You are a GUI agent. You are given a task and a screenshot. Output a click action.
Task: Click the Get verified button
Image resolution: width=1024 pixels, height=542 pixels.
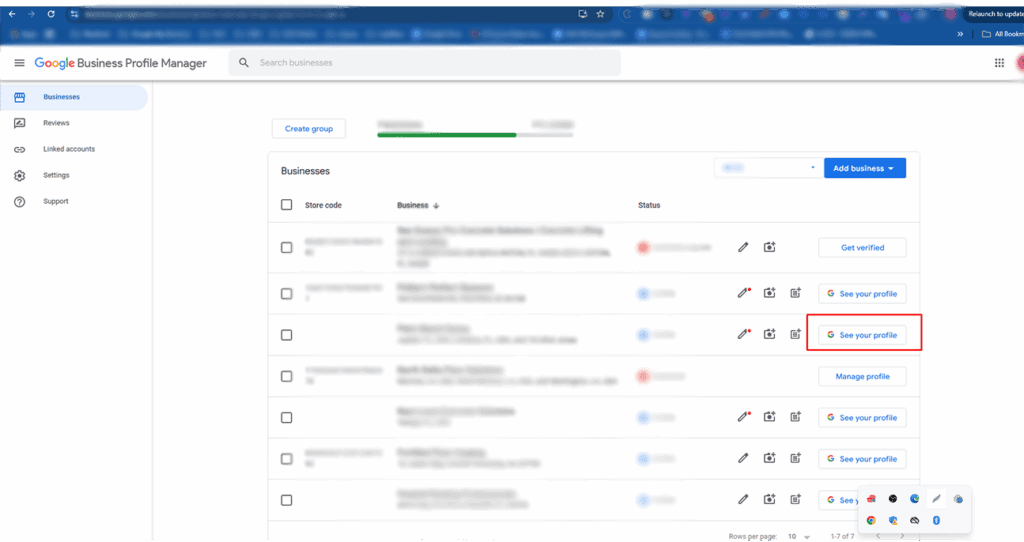tap(861, 247)
